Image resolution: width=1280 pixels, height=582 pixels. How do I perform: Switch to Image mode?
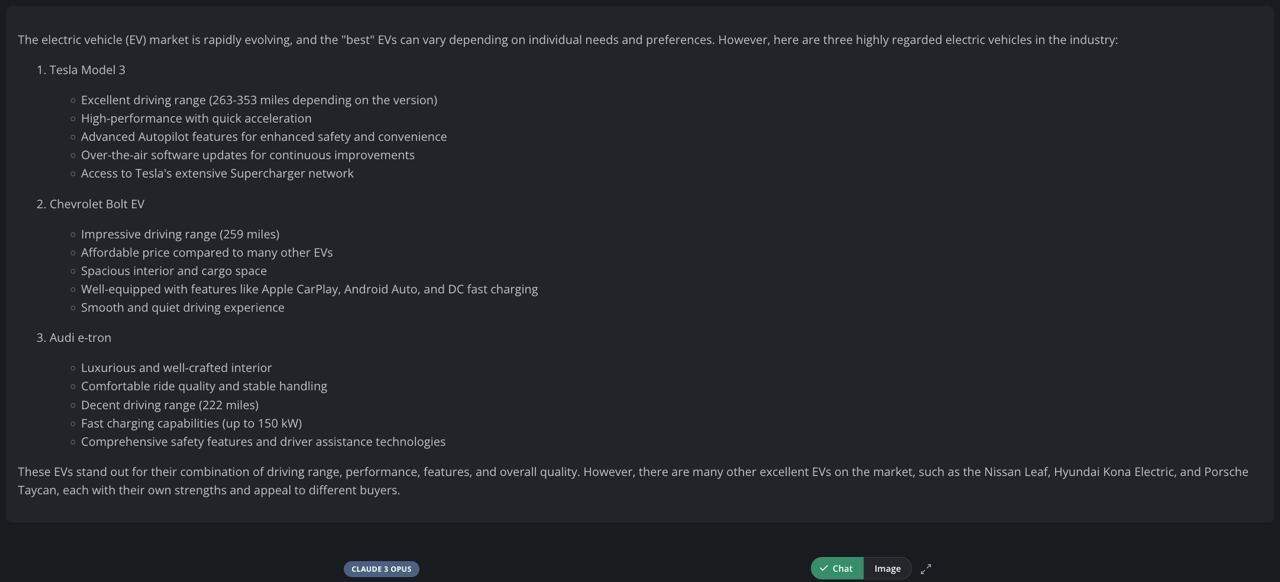887,569
